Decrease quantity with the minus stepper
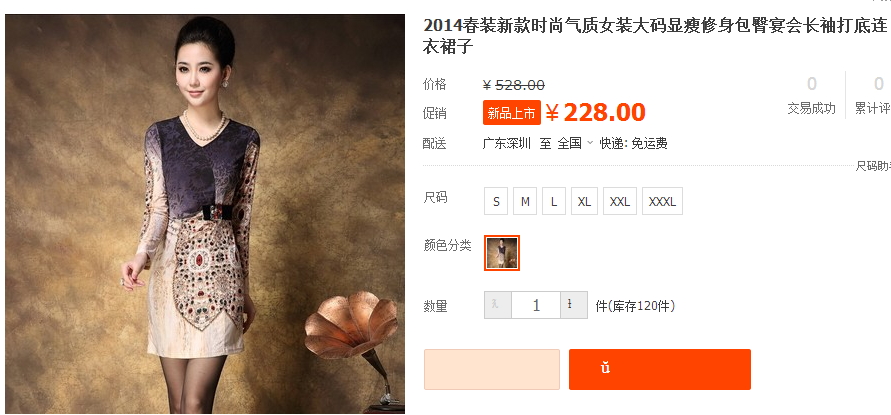 pyautogui.click(x=498, y=305)
